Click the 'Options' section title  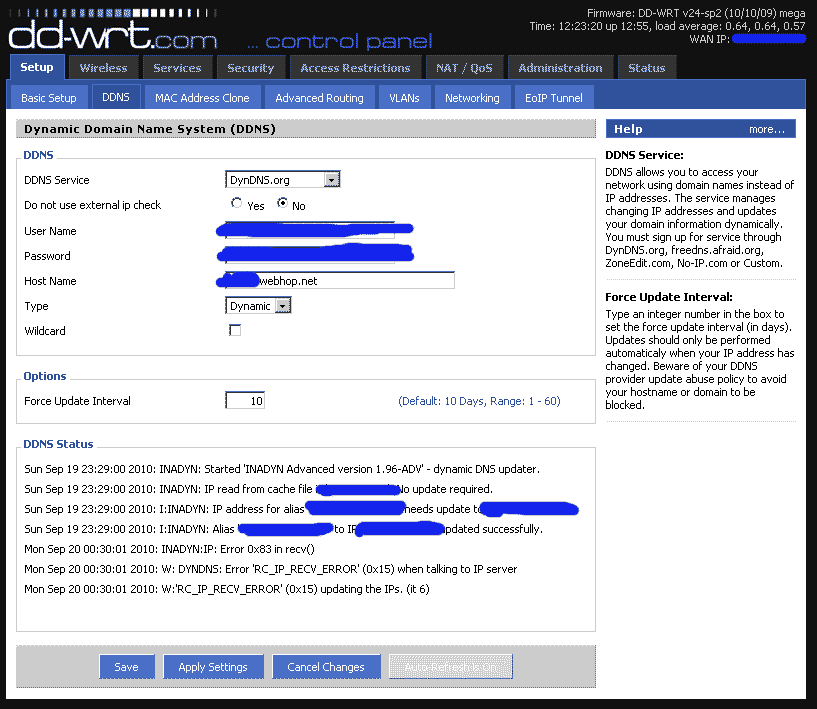45,376
